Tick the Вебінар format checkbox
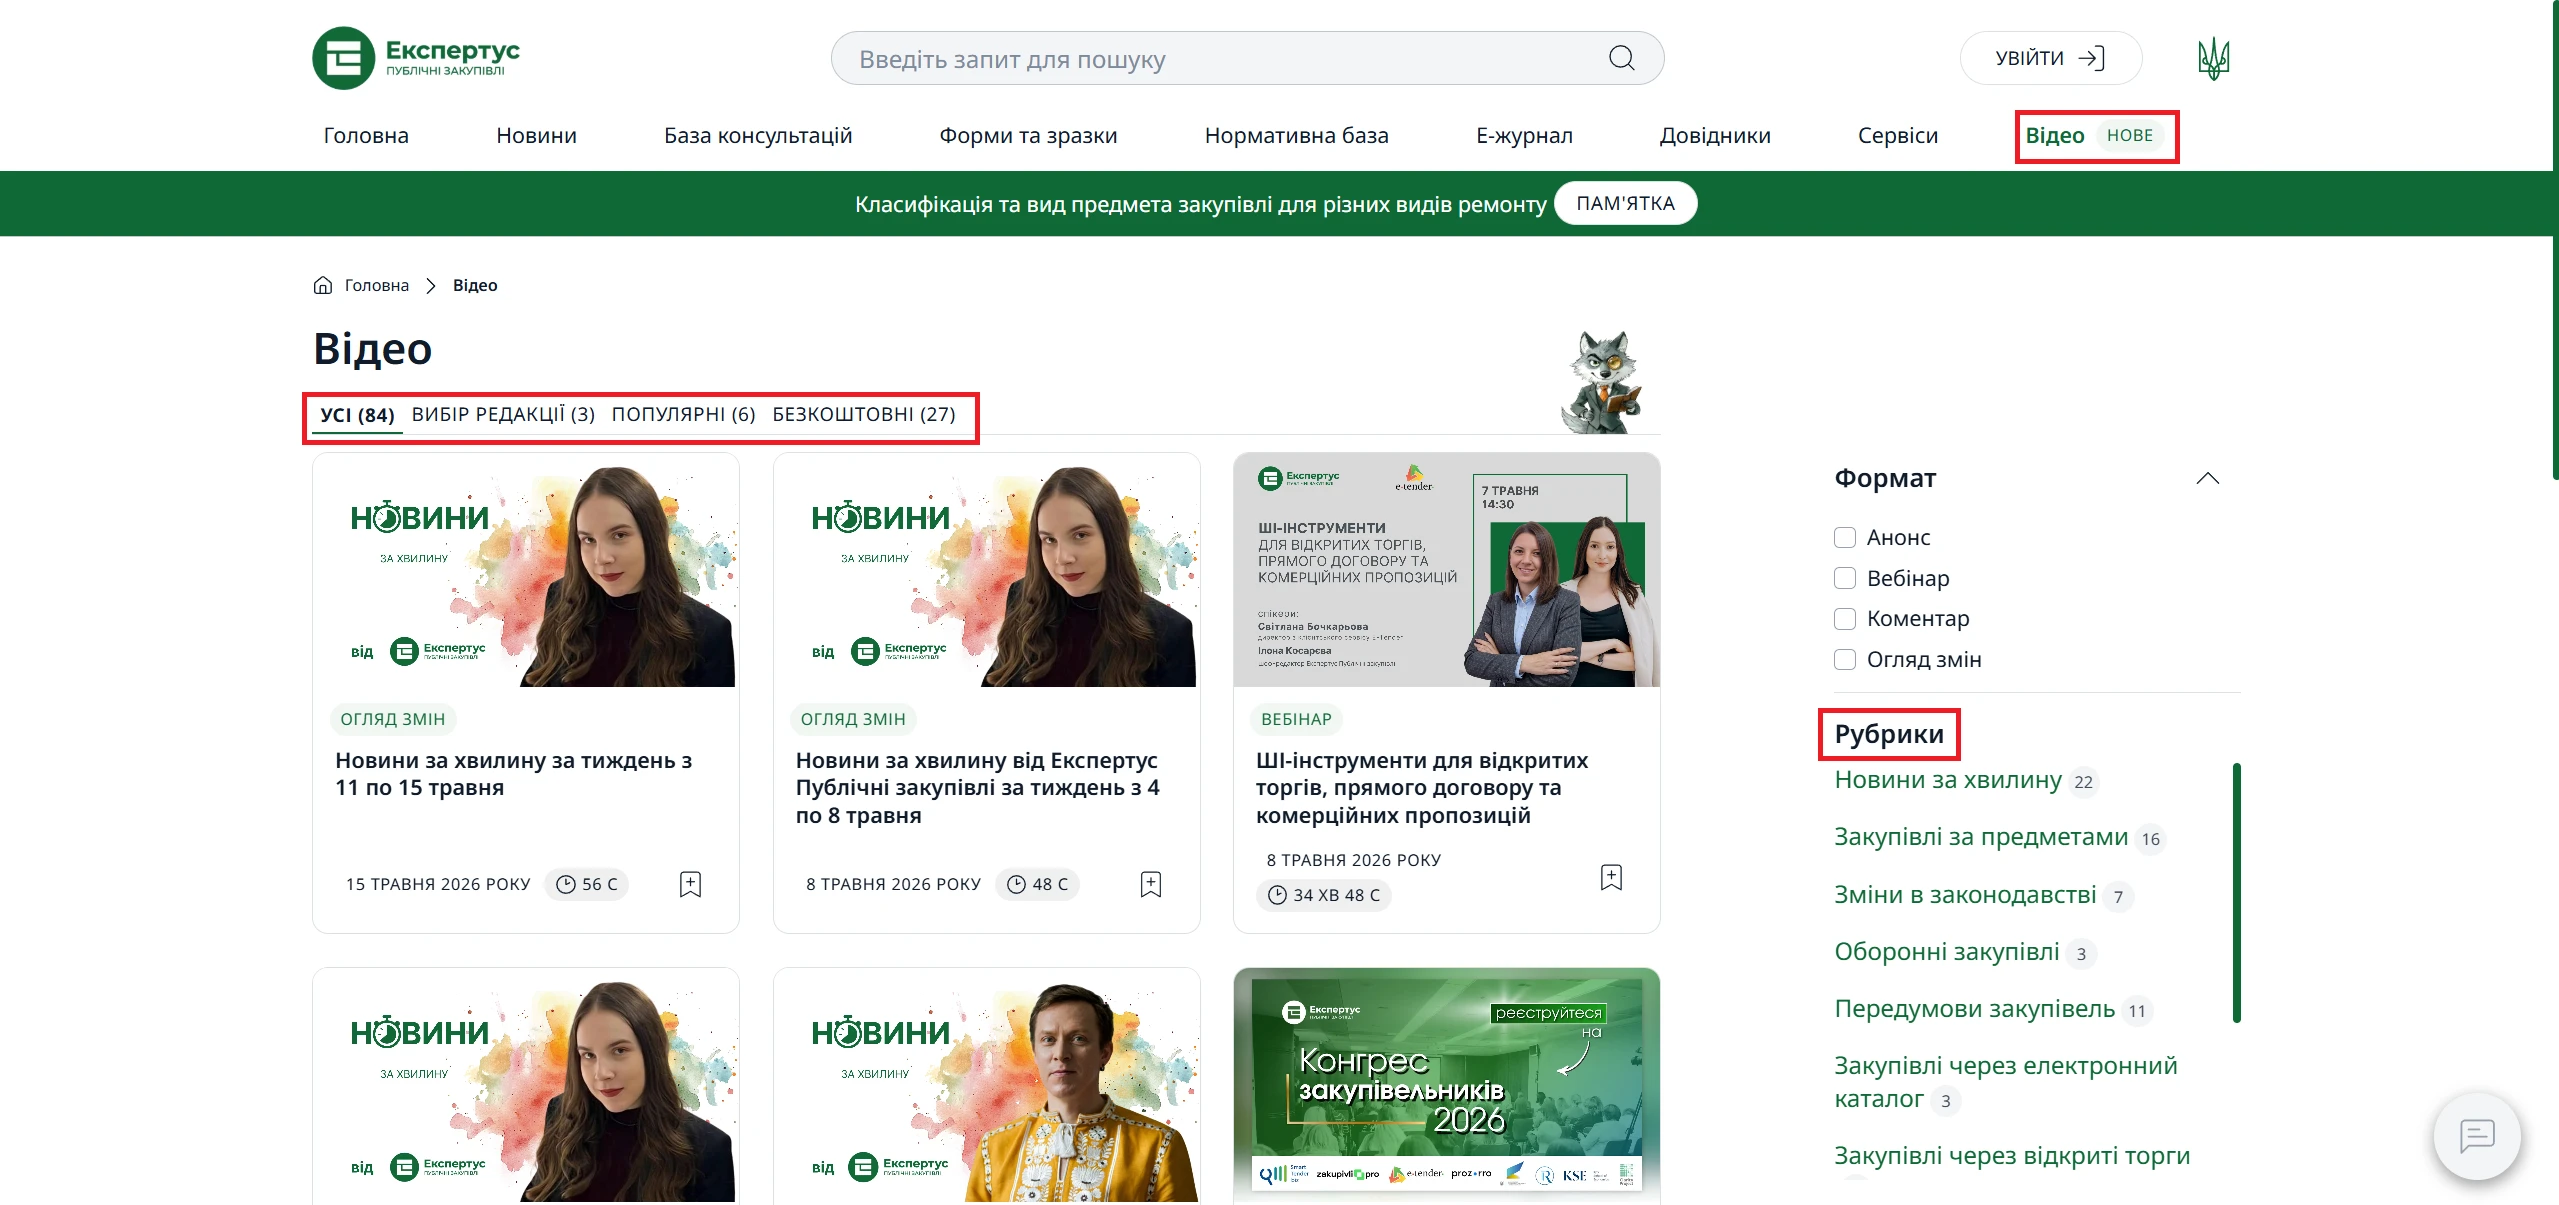Image resolution: width=2559 pixels, height=1205 pixels. [1845, 578]
